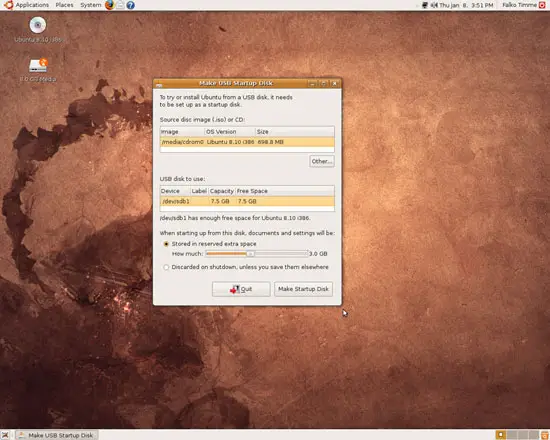The width and height of the screenshot is (550, 440).
Task: Select the /dev/sdb1 USB disk row
Action: click(x=247, y=201)
